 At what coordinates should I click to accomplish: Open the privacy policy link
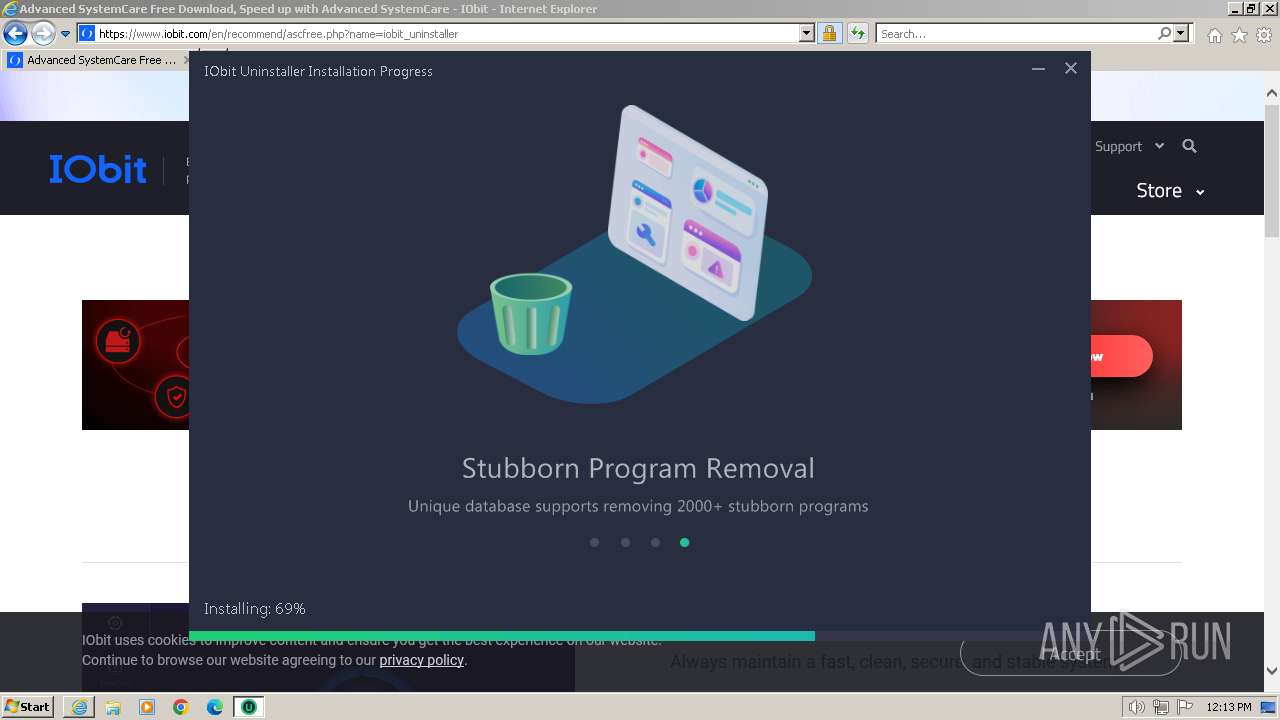(x=421, y=660)
